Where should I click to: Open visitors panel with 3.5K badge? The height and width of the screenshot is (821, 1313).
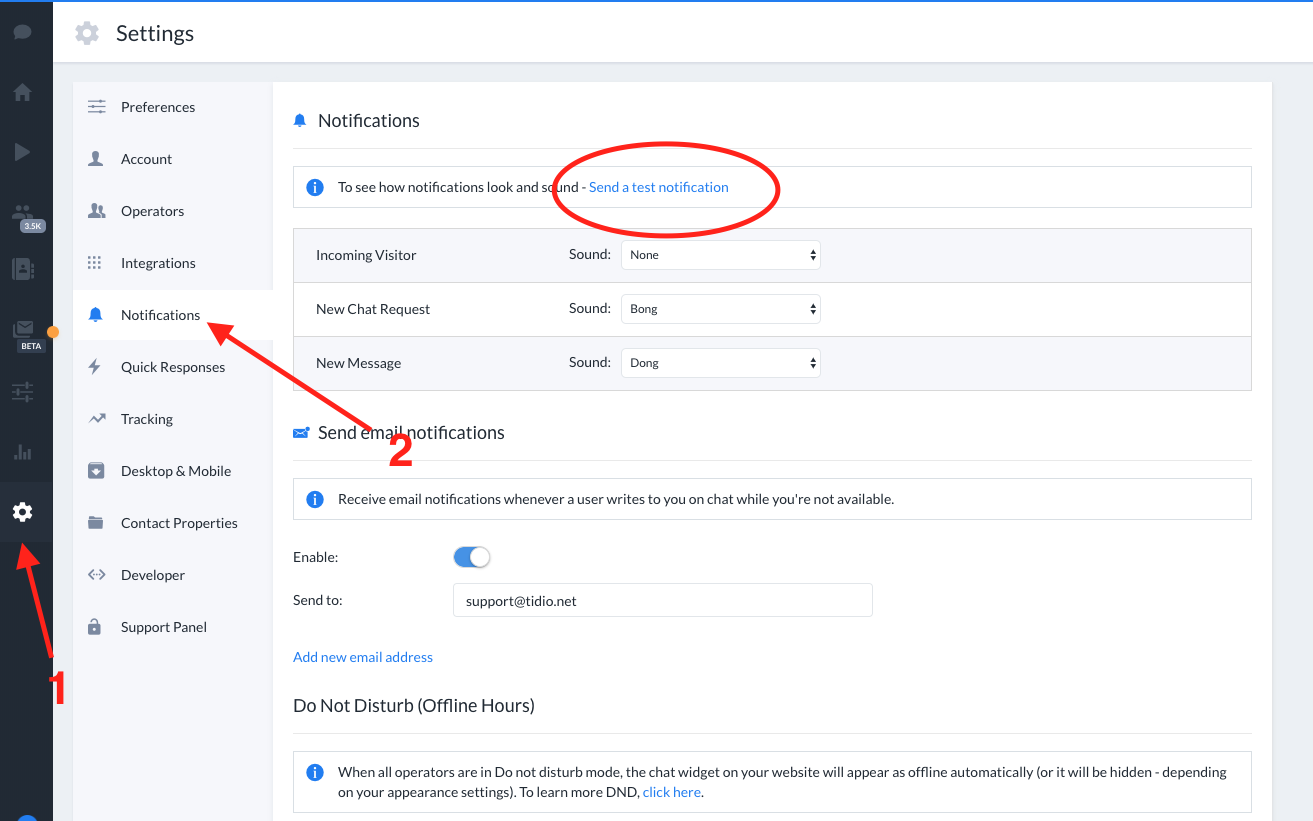point(22,213)
